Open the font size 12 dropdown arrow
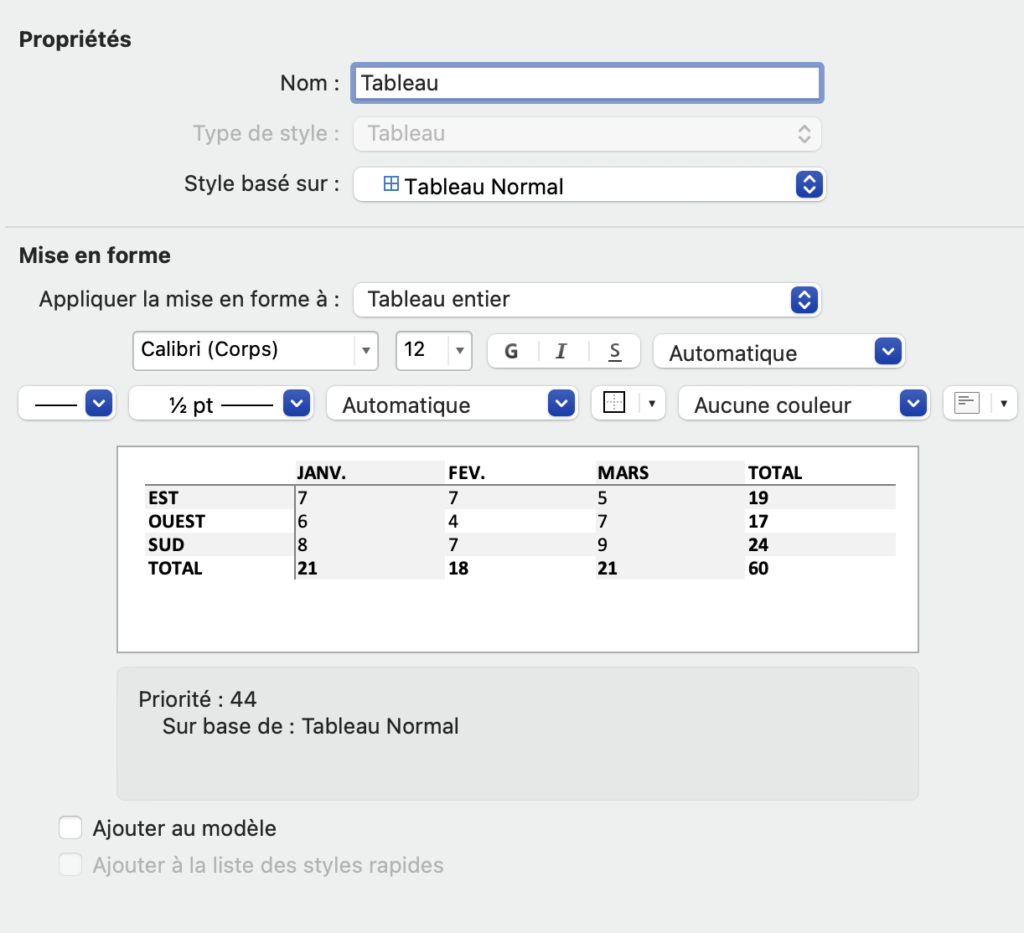Viewport: 1024px width, 933px height. click(460, 351)
